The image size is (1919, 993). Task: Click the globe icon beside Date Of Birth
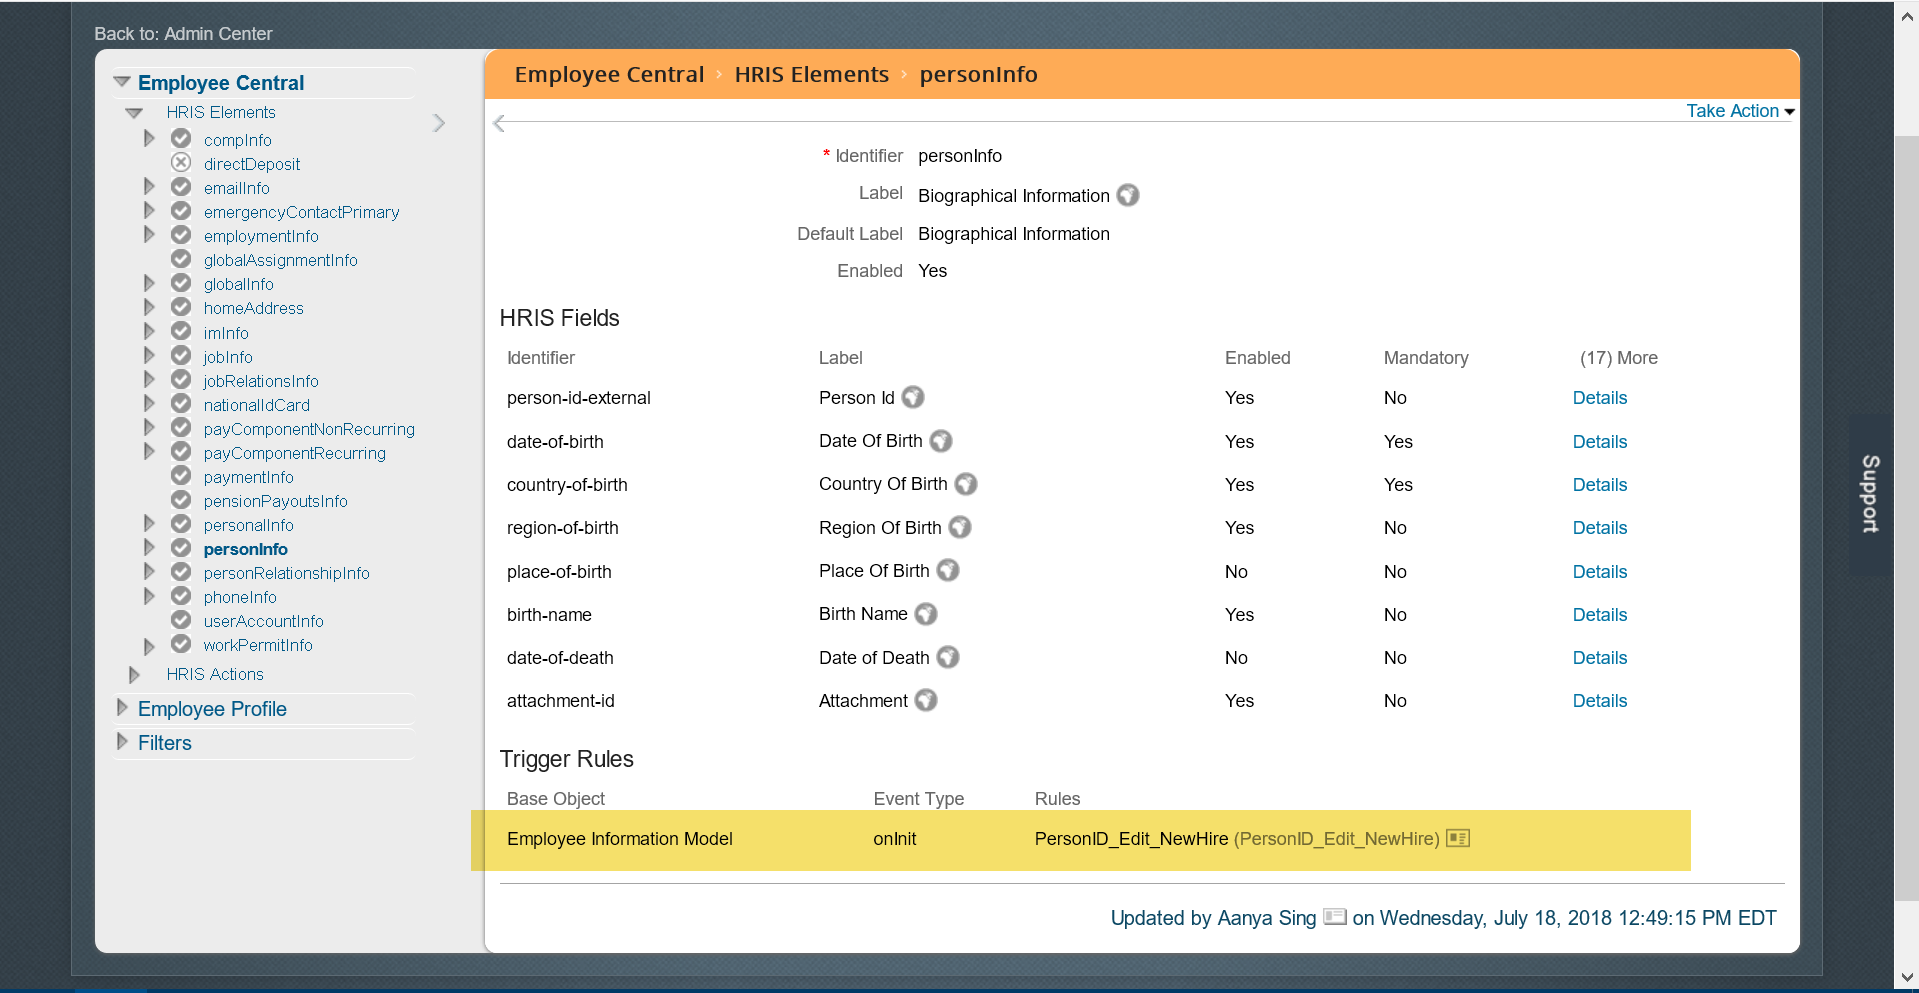(x=941, y=441)
